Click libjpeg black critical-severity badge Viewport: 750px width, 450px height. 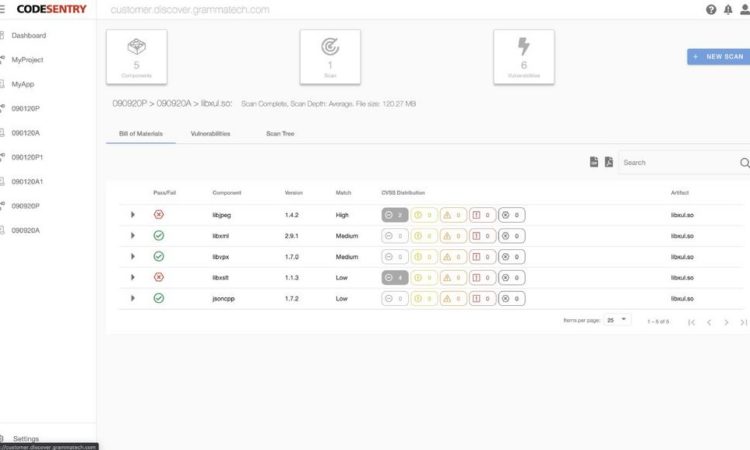click(x=511, y=215)
